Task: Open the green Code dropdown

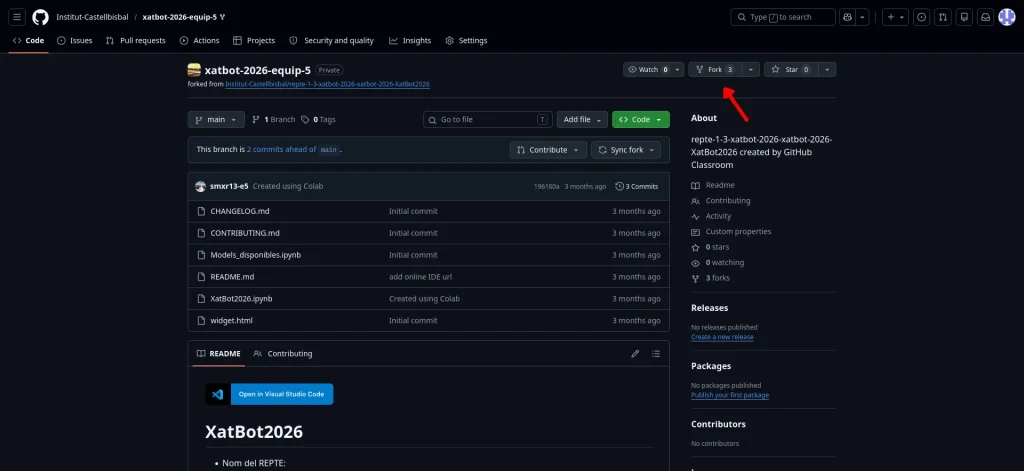Action: 640,120
